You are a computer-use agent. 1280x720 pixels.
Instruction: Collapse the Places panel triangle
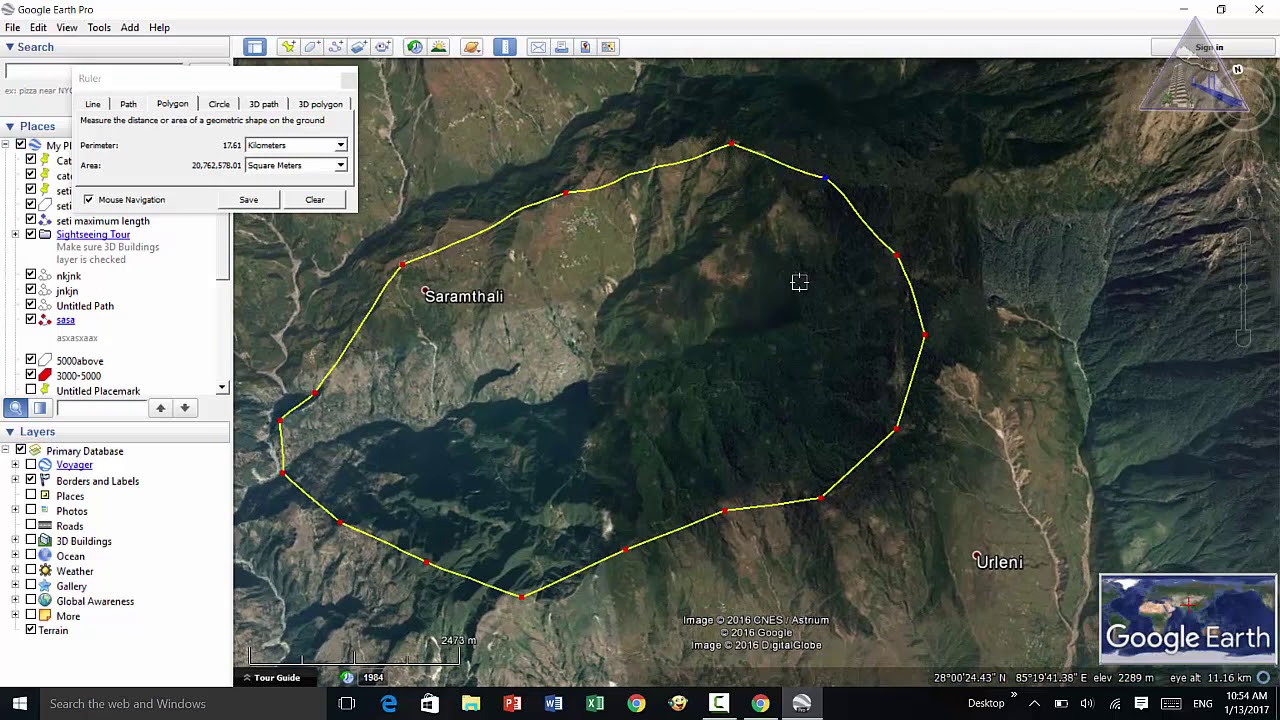click(x=9, y=126)
